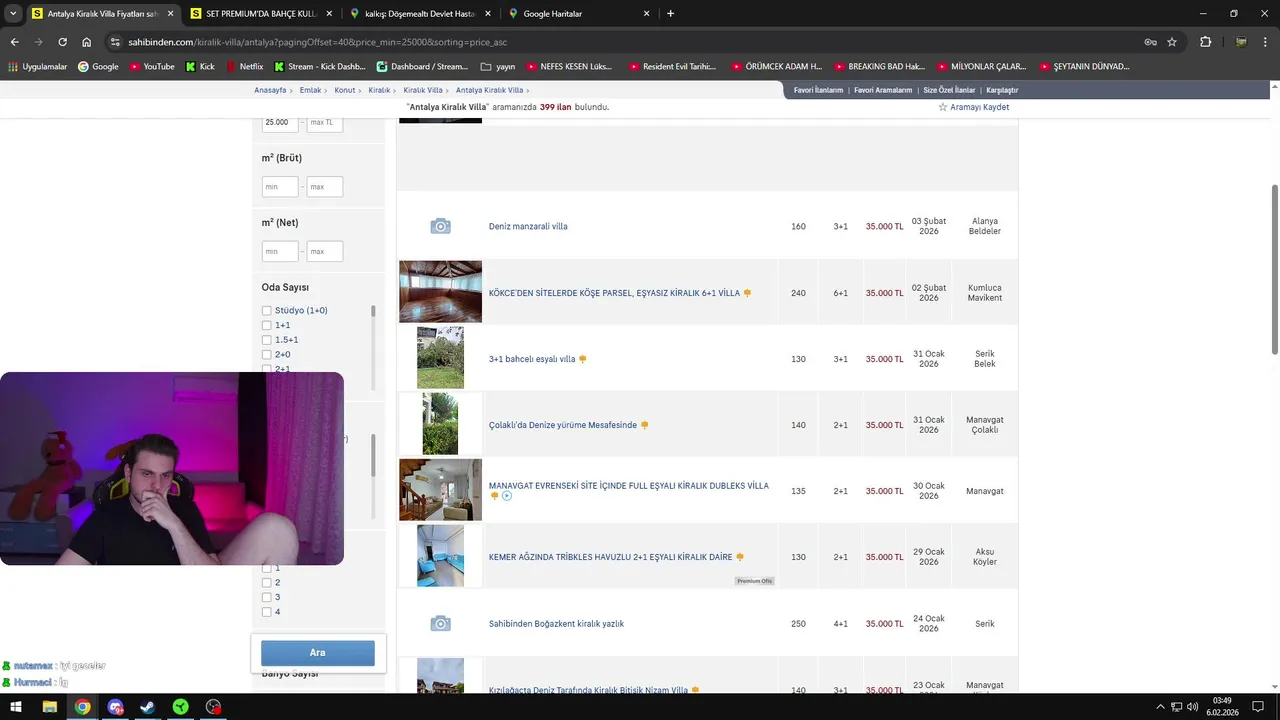Open the Deniz manzarali villa listing
The height and width of the screenshot is (720, 1280).
pos(528,227)
